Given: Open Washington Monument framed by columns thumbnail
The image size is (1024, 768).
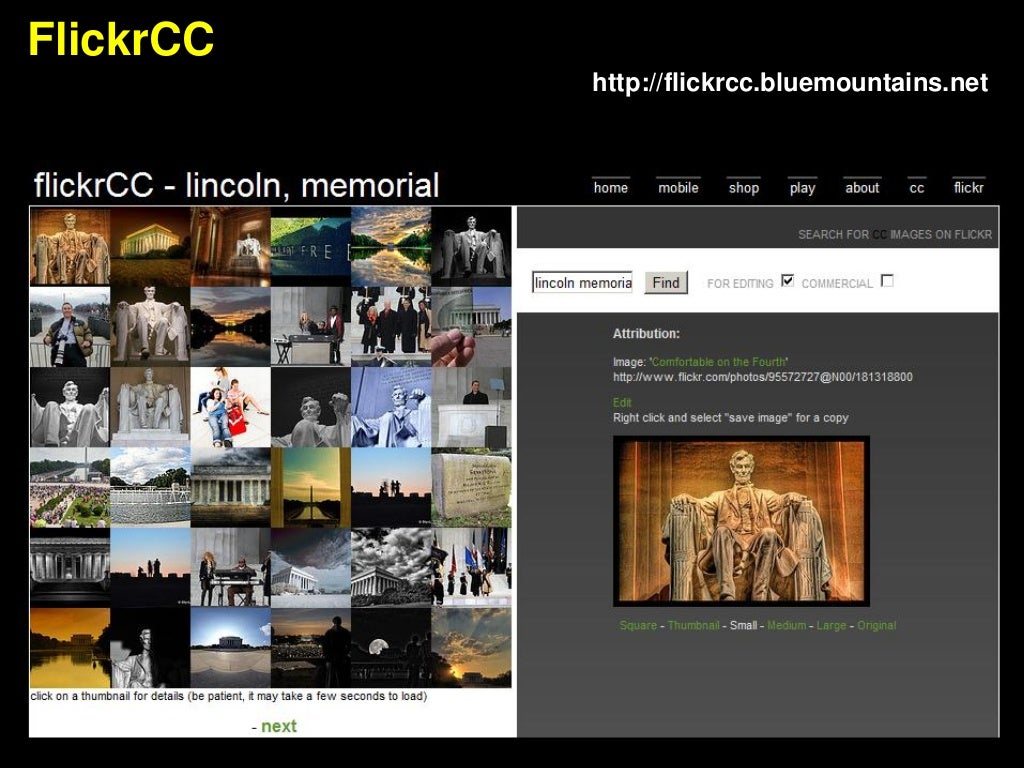Looking at the screenshot, I should point(311,487).
